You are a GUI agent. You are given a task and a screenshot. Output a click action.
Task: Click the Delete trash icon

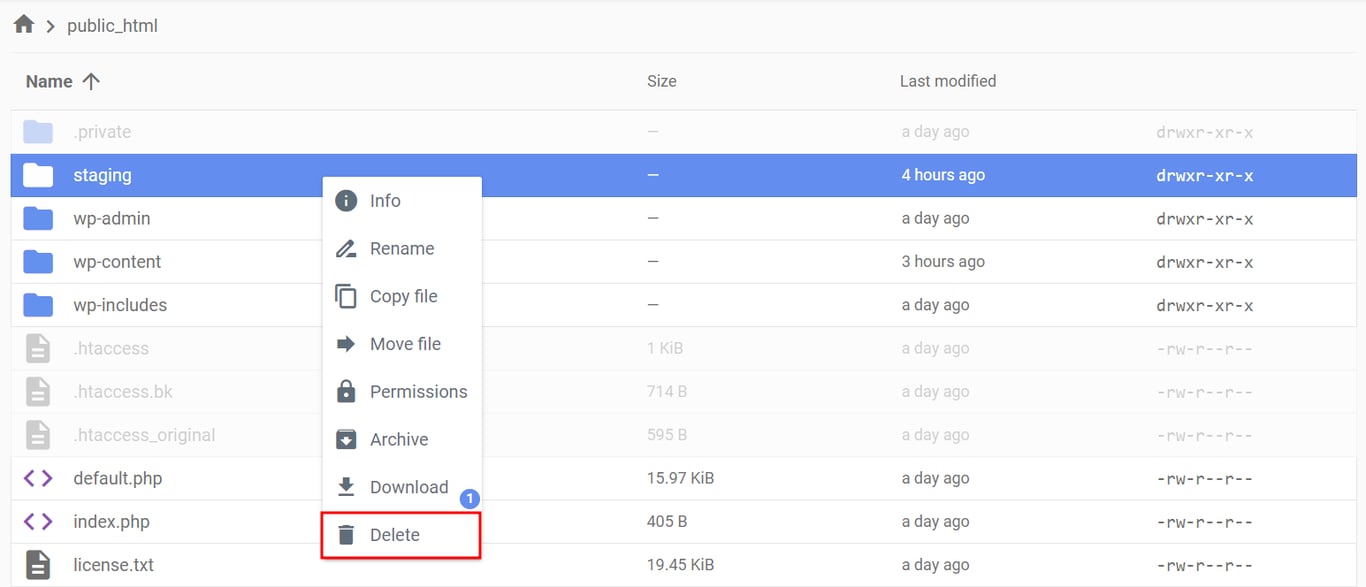345,534
